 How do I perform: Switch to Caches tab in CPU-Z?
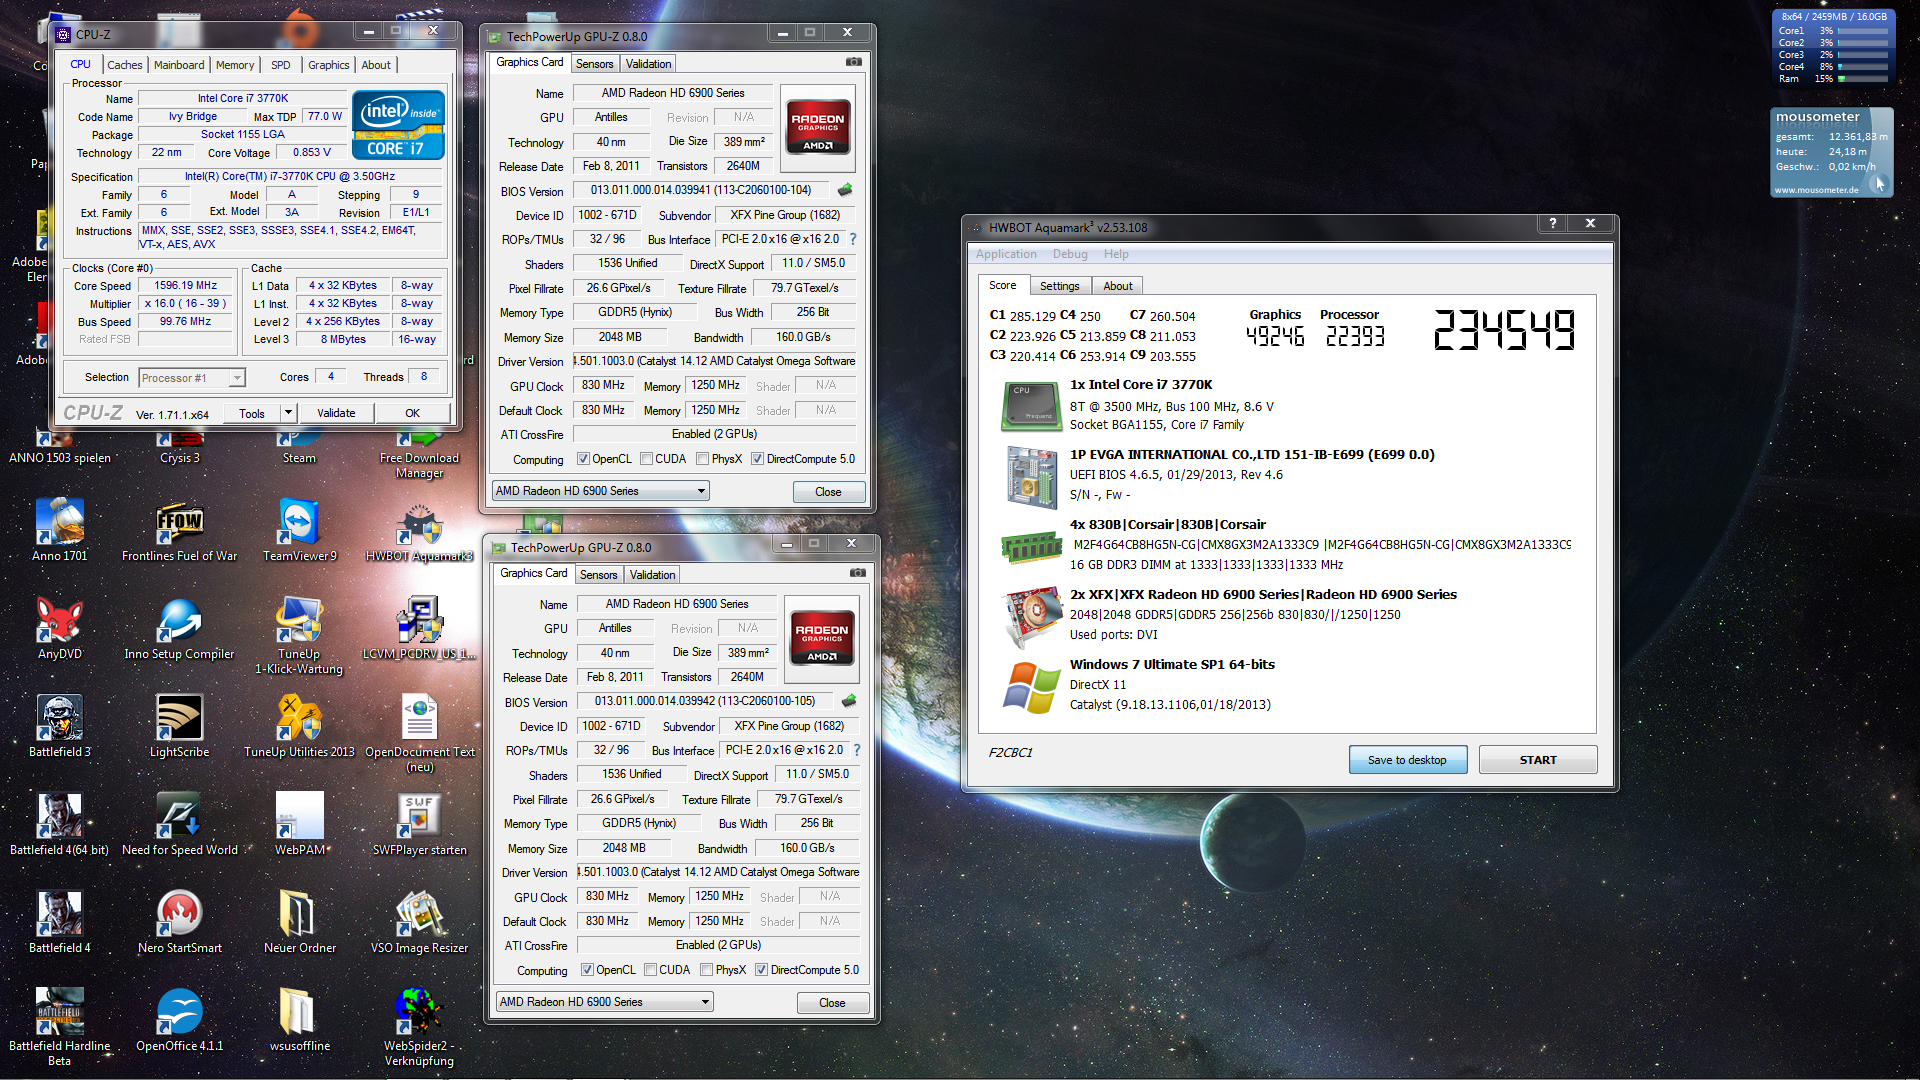coord(125,65)
